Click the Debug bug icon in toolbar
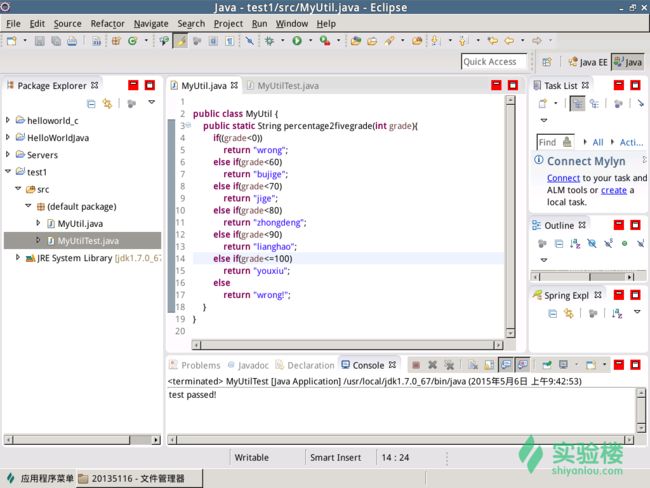The height and width of the screenshot is (488, 650). click(269, 41)
